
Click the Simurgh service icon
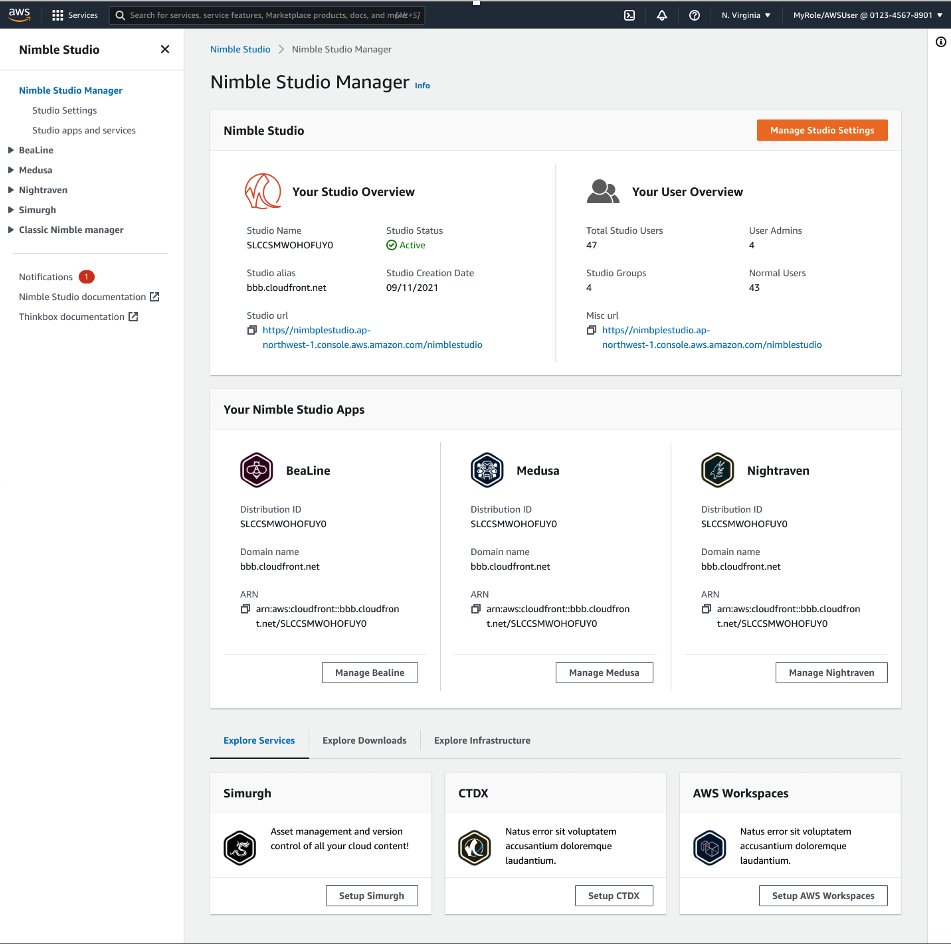pos(240,848)
